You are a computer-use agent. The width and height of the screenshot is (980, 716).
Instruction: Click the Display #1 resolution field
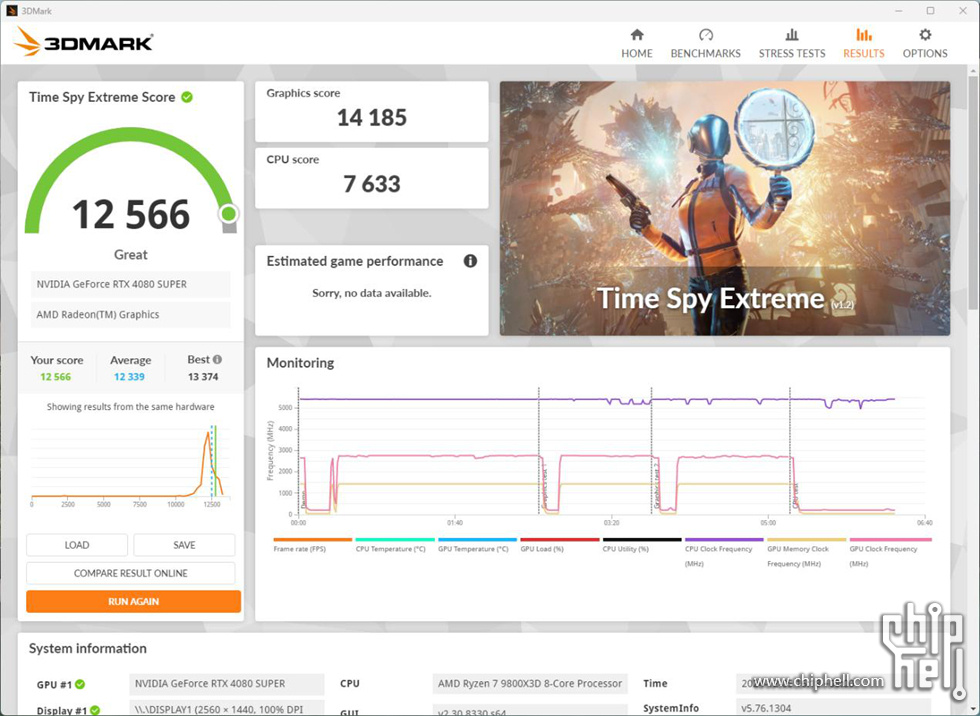coord(227,710)
